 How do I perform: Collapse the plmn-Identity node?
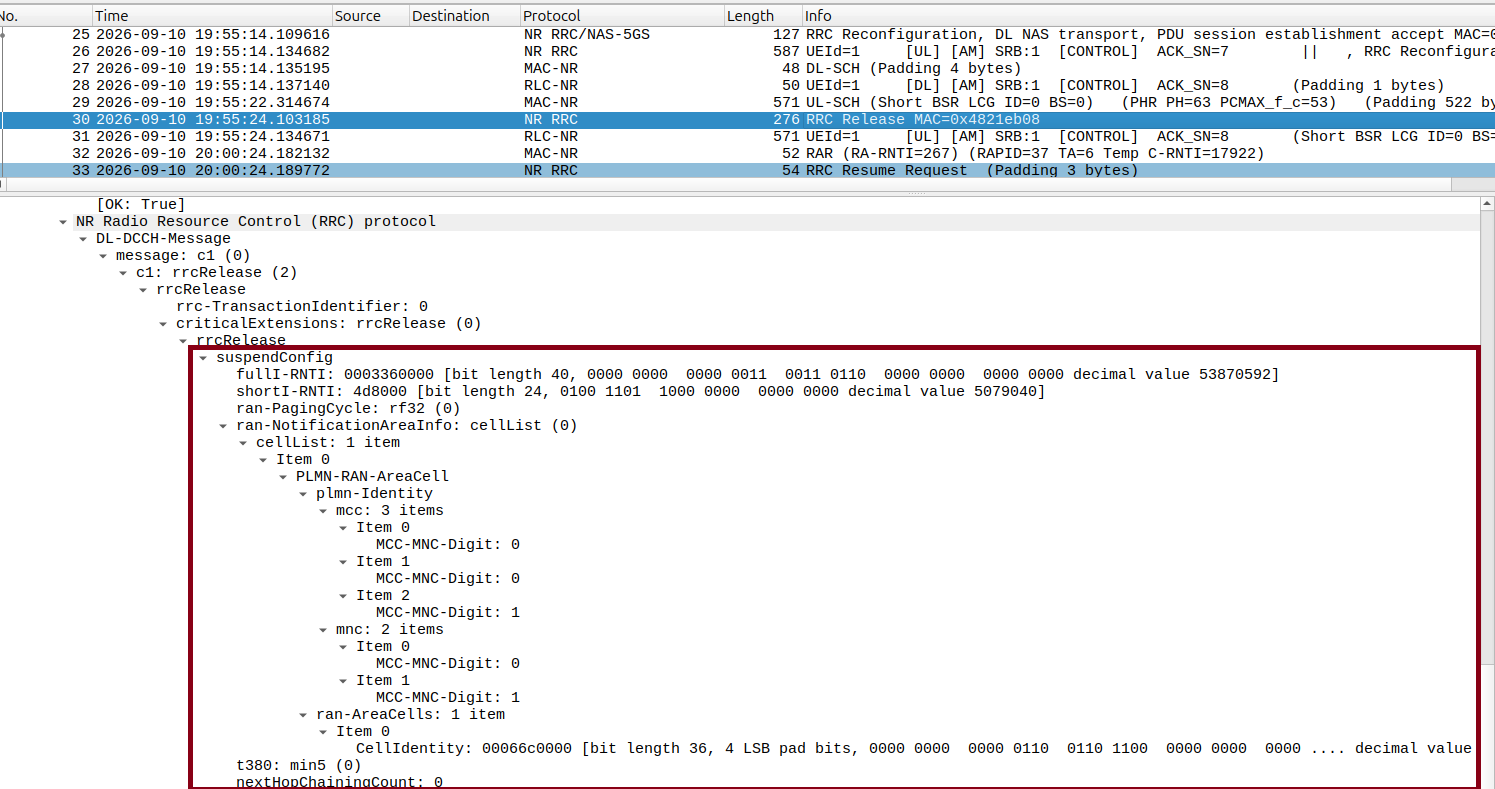click(304, 494)
